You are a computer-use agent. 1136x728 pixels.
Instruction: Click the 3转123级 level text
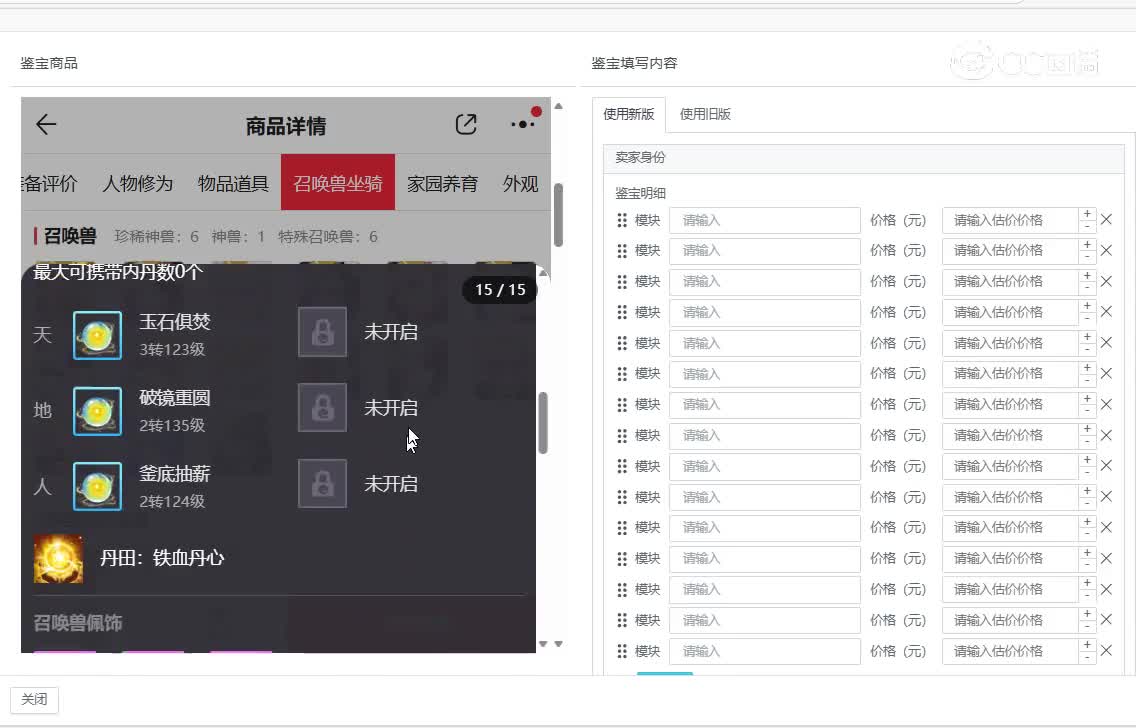pos(172,350)
